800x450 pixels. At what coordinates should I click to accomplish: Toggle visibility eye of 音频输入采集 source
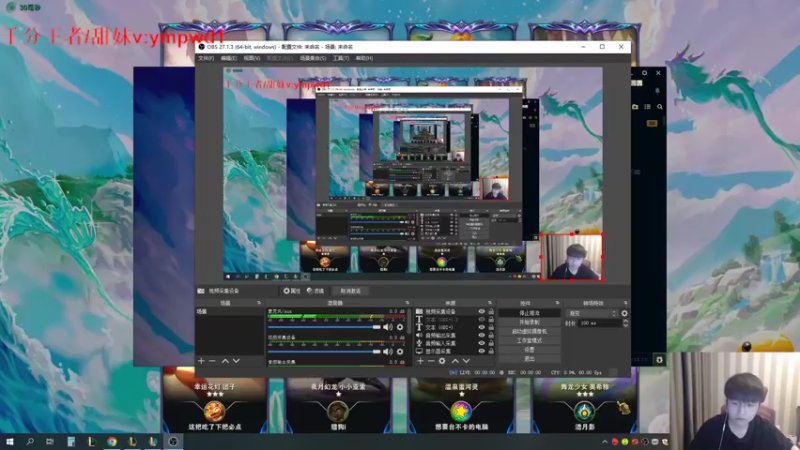click(x=481, y=343)
